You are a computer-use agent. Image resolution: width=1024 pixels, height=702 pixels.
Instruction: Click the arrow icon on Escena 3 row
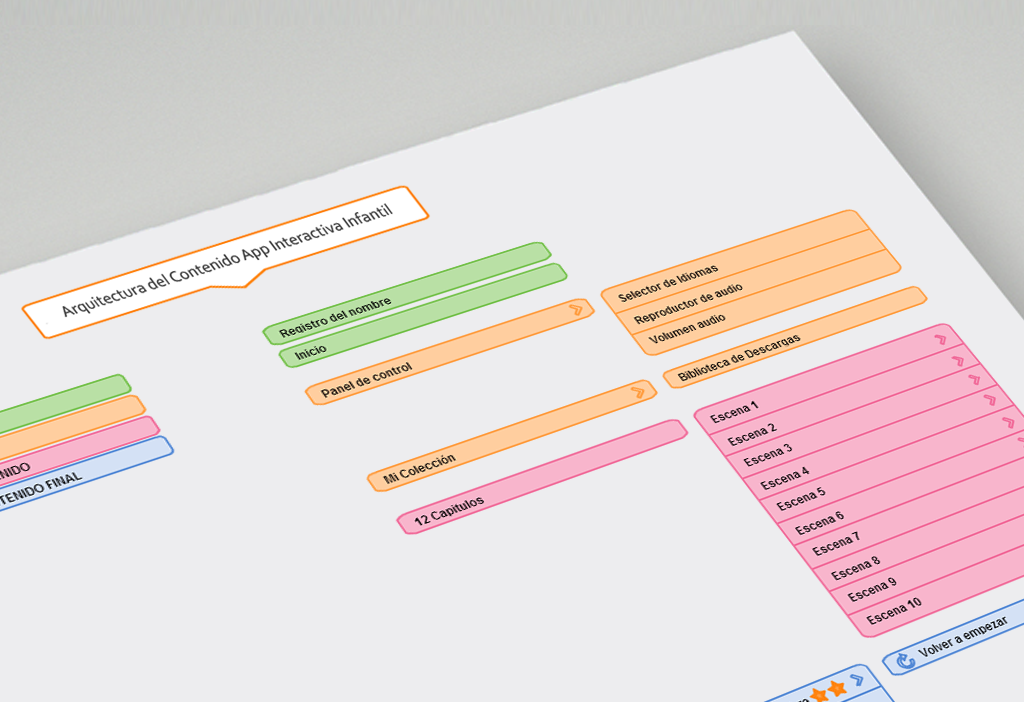pyautogui.click(x=974, y=380)
